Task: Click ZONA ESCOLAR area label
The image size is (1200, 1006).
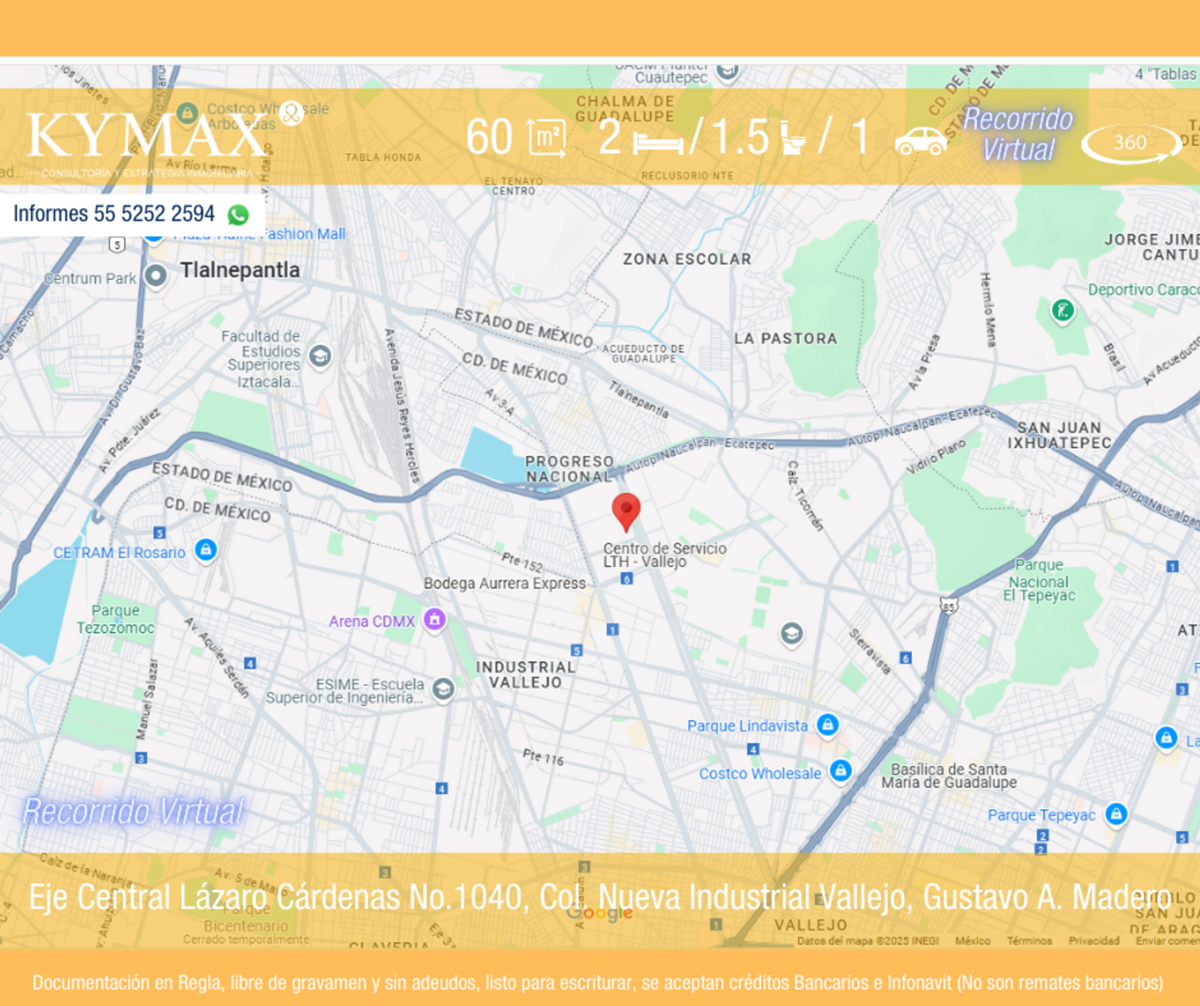Action: pyautogui.click(x=687, y=259)
